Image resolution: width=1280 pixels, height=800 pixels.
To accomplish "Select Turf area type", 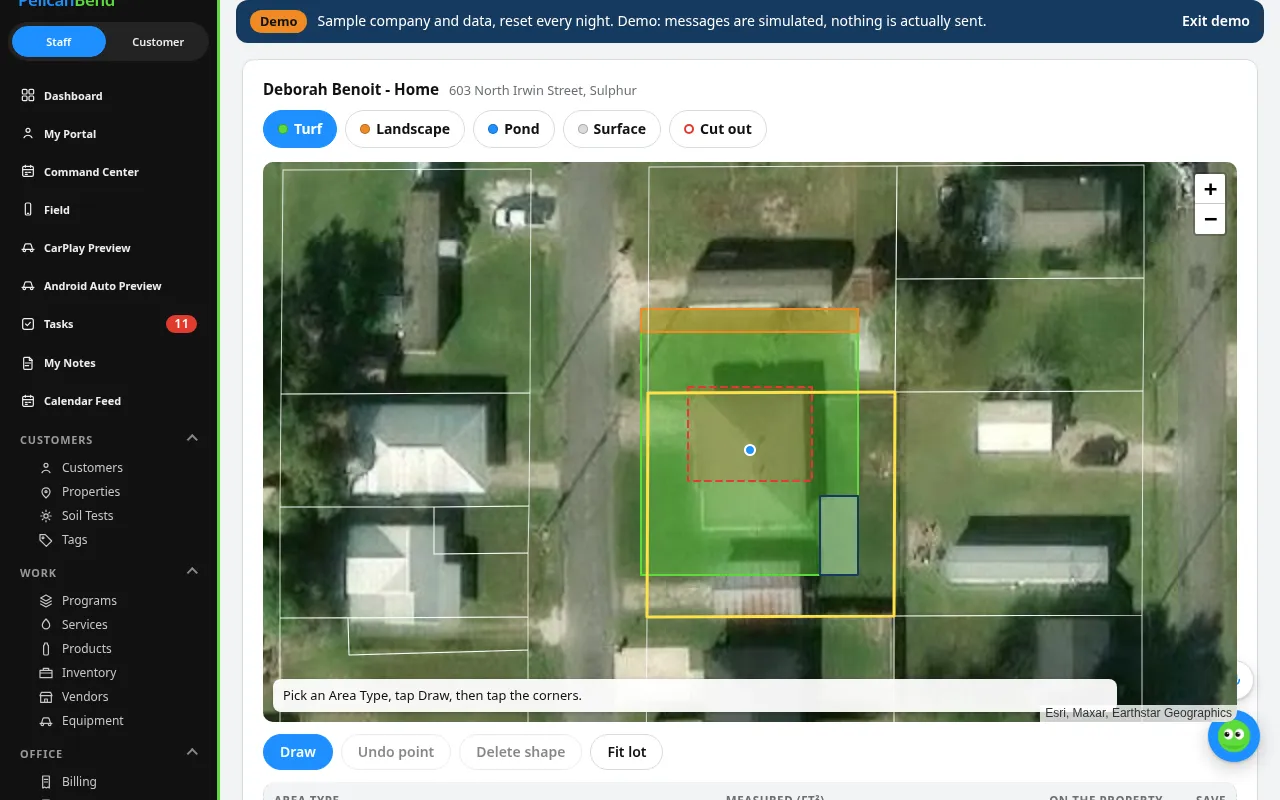I will (x=300, y=129).
